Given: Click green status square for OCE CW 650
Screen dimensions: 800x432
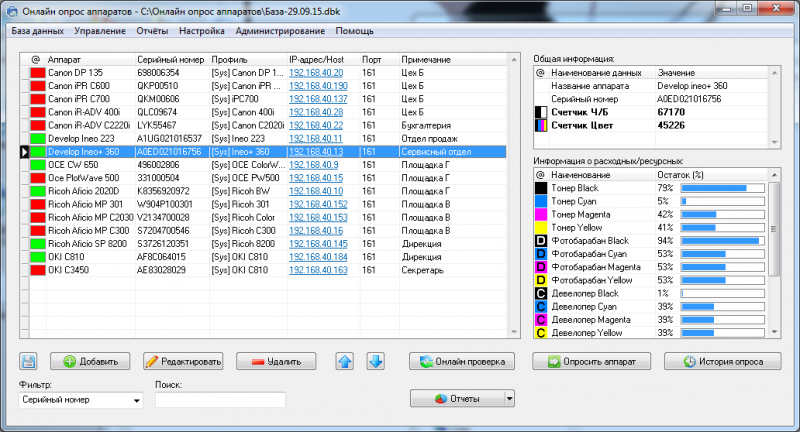Looking at the screenshot, I should pyautogui.click(x=38, y=165).
